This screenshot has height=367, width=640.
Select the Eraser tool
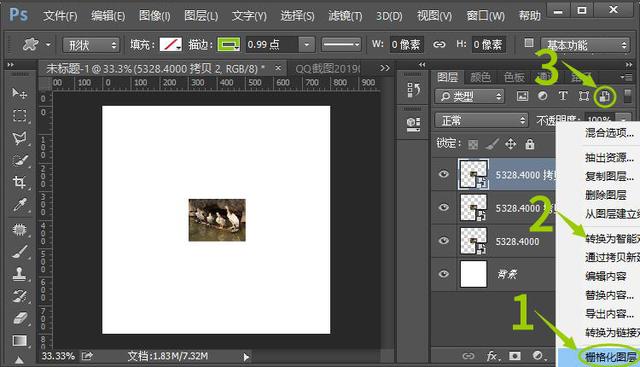[x=19, y=318]
